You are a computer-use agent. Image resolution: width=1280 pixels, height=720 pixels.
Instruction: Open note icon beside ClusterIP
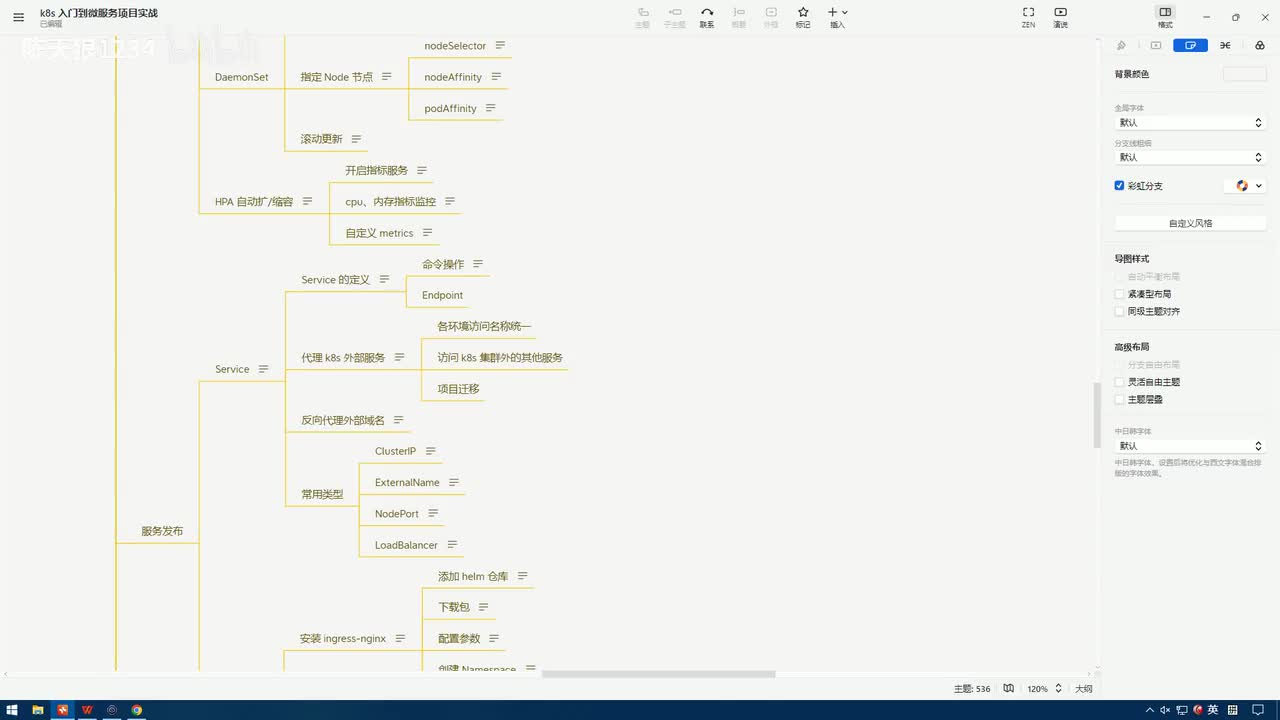430,451
